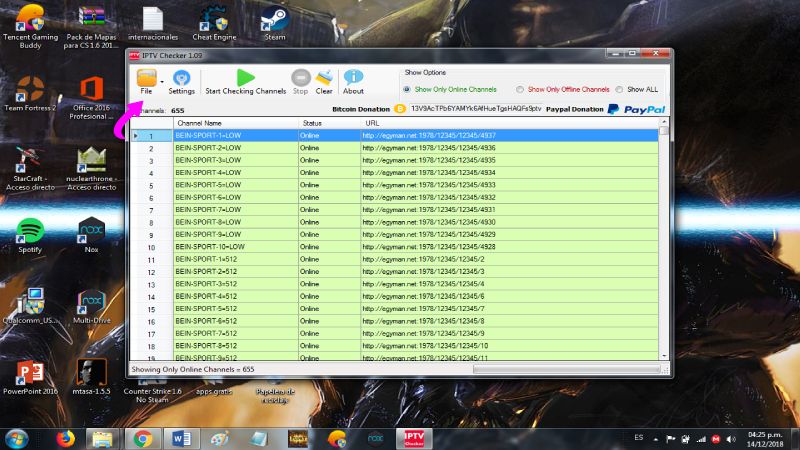Open Team Fortress 2 shortcut

[x=31, y=93]
